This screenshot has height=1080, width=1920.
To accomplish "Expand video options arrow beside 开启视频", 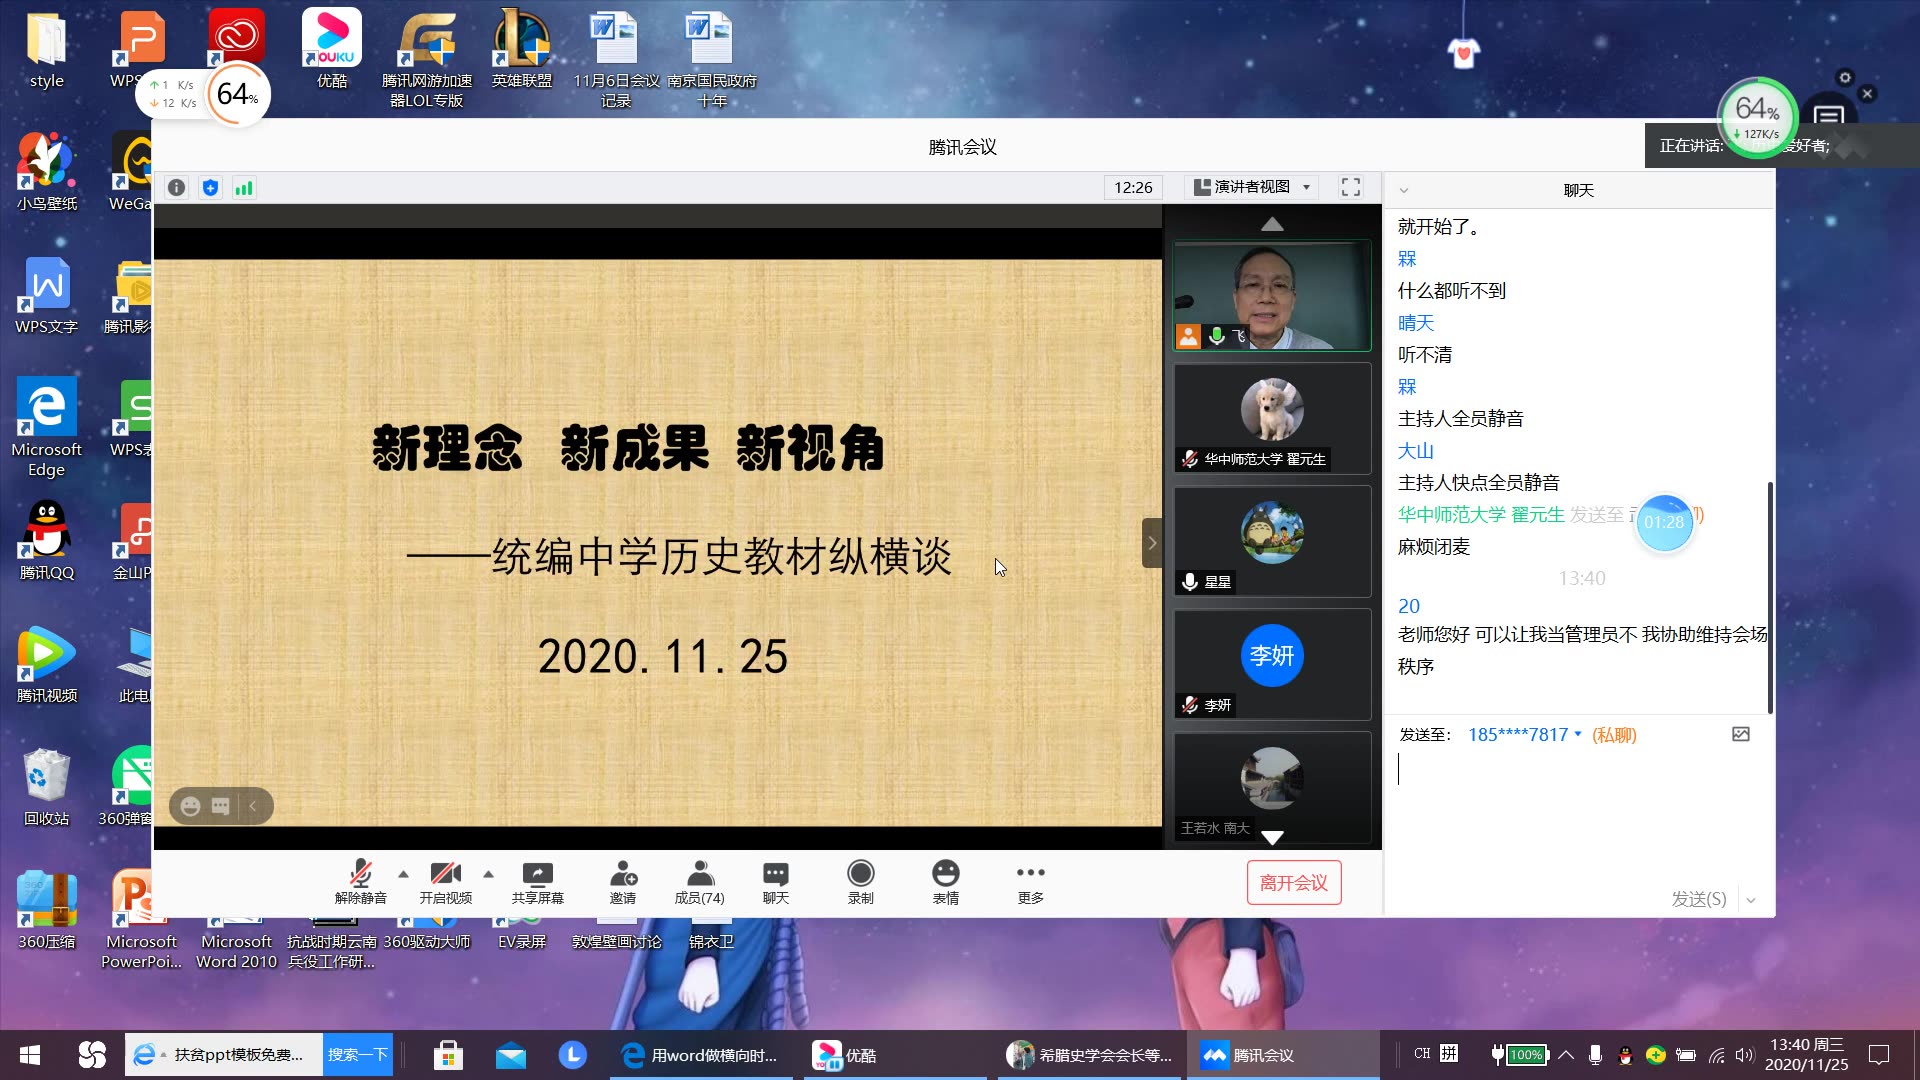I will tap(488, 874).
